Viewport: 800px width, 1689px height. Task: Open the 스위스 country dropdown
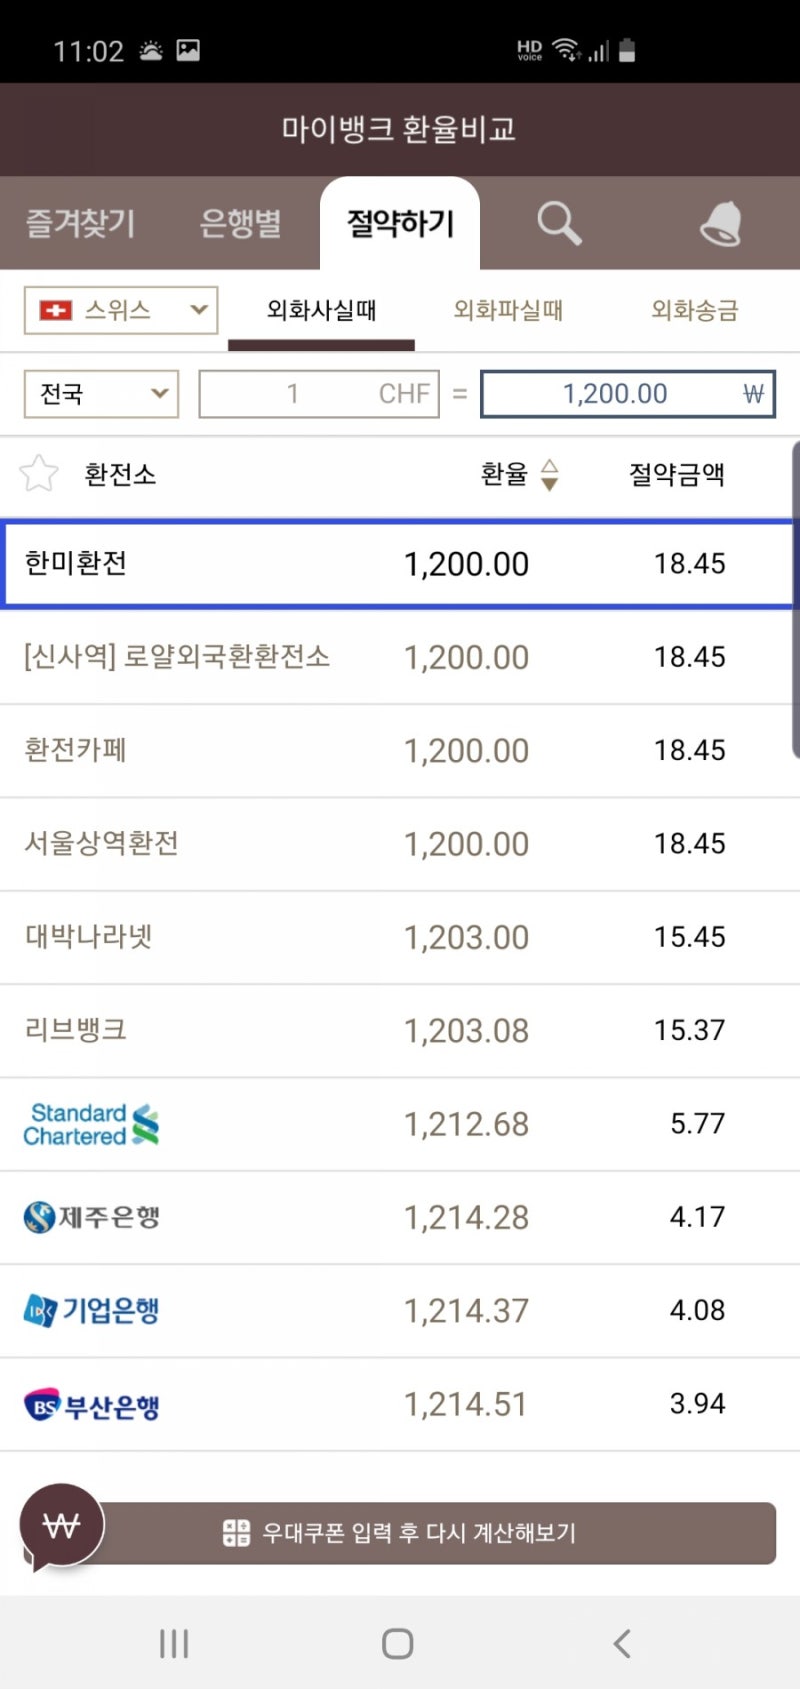(121, 310)
